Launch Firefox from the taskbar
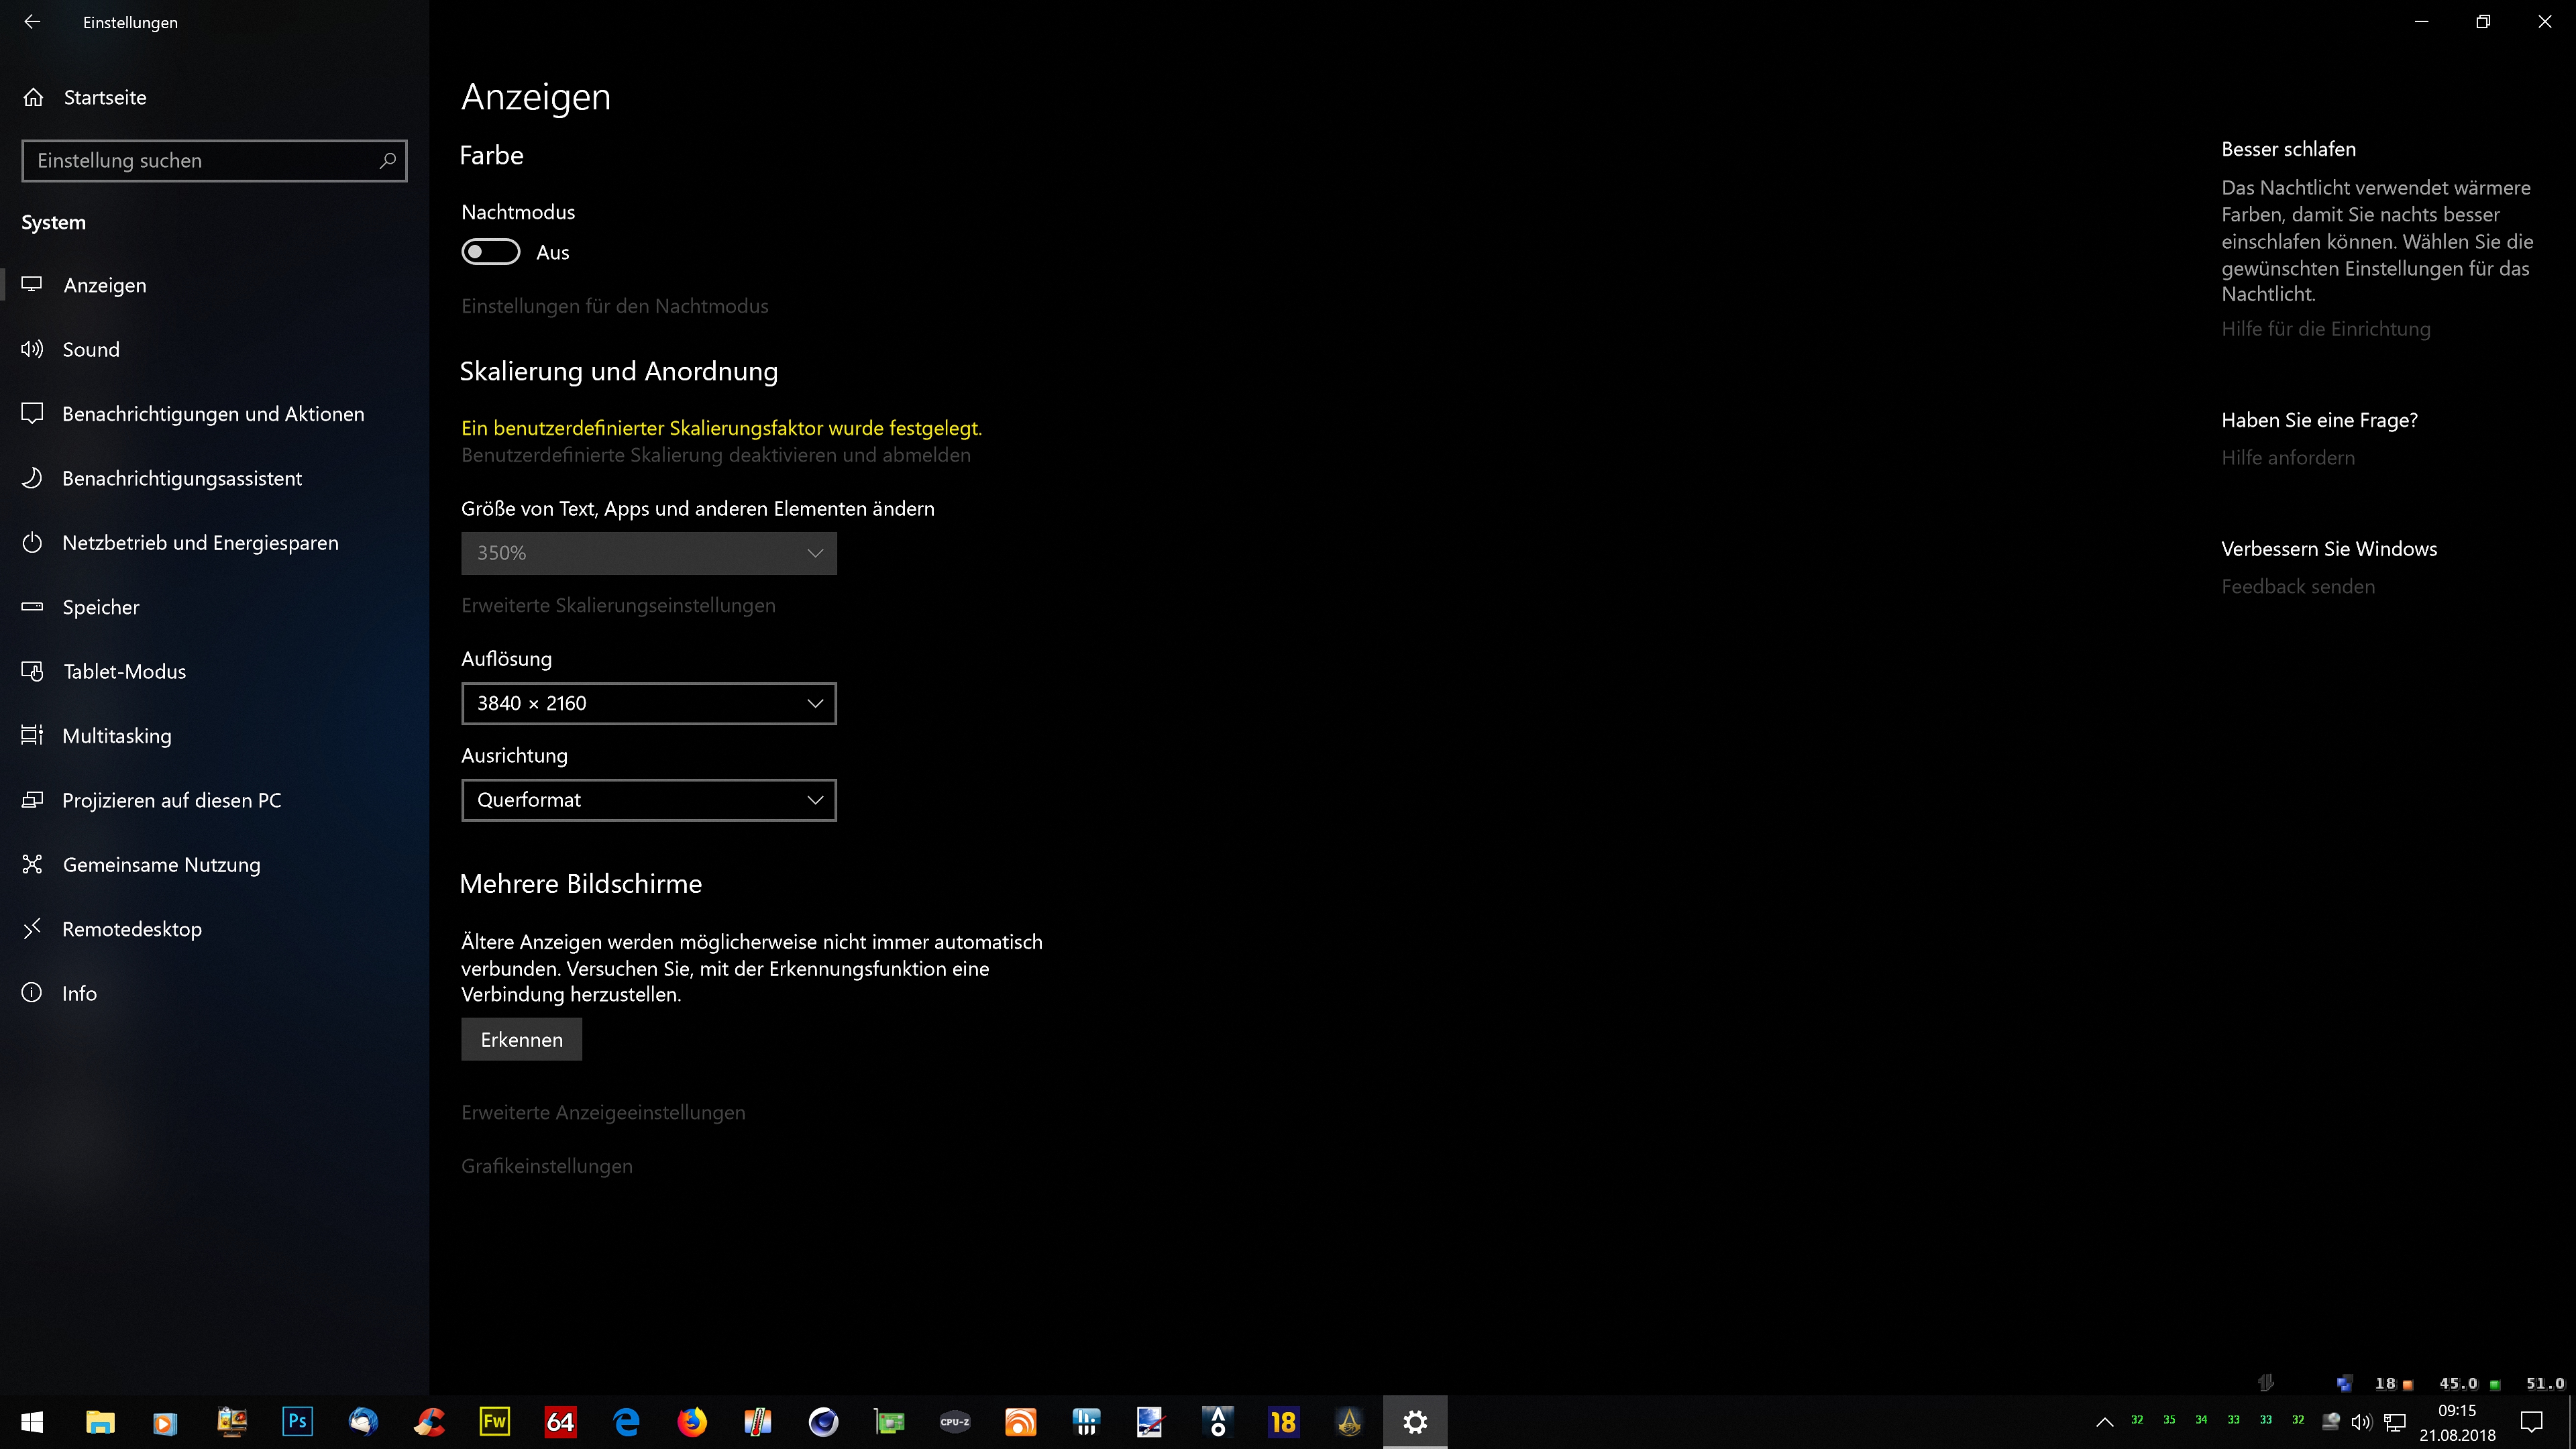The height and width of the screenshot is (1449, 2576). [691, 1421]
